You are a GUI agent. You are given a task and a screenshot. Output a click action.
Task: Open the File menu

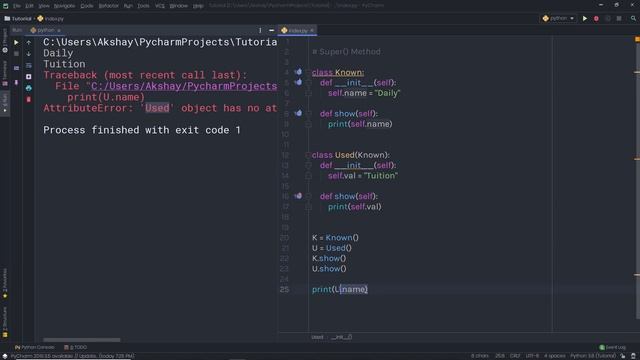(17, 6)
